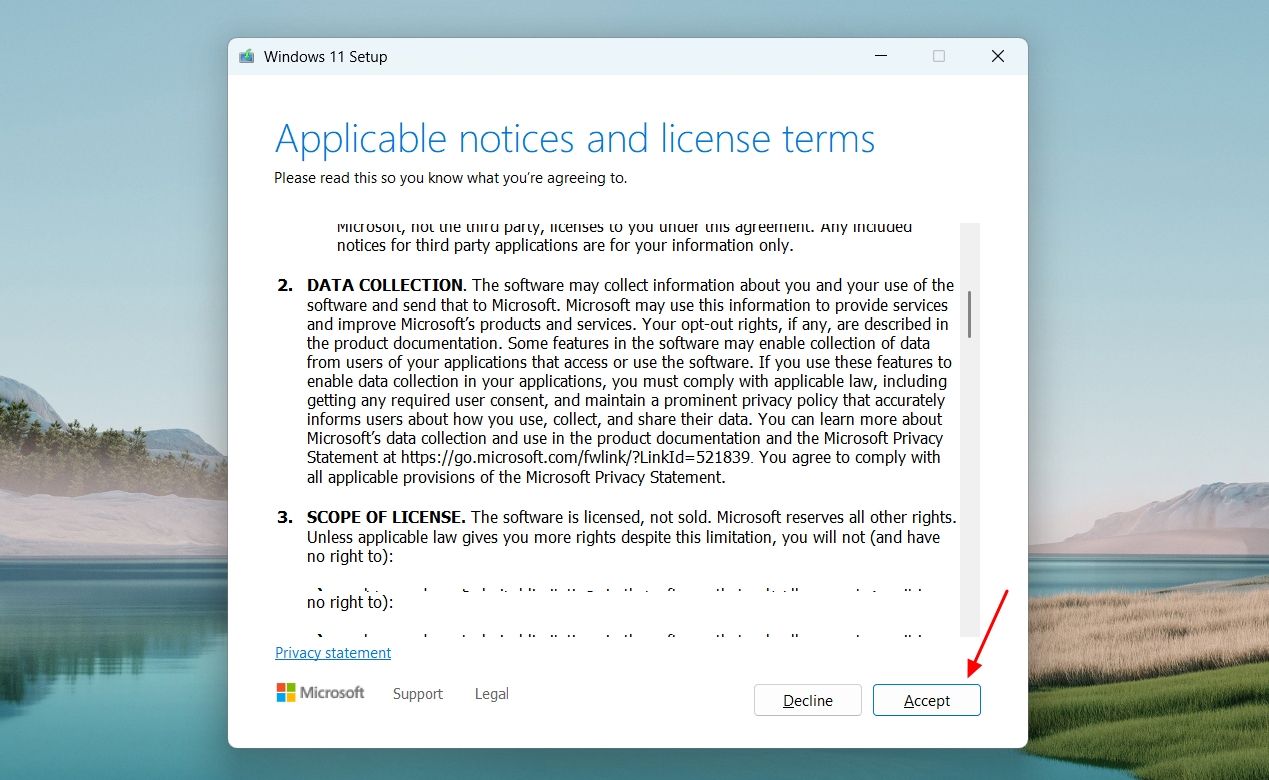Open the Support link
The height and width of the screenshot is (780, 1269).
417,694
